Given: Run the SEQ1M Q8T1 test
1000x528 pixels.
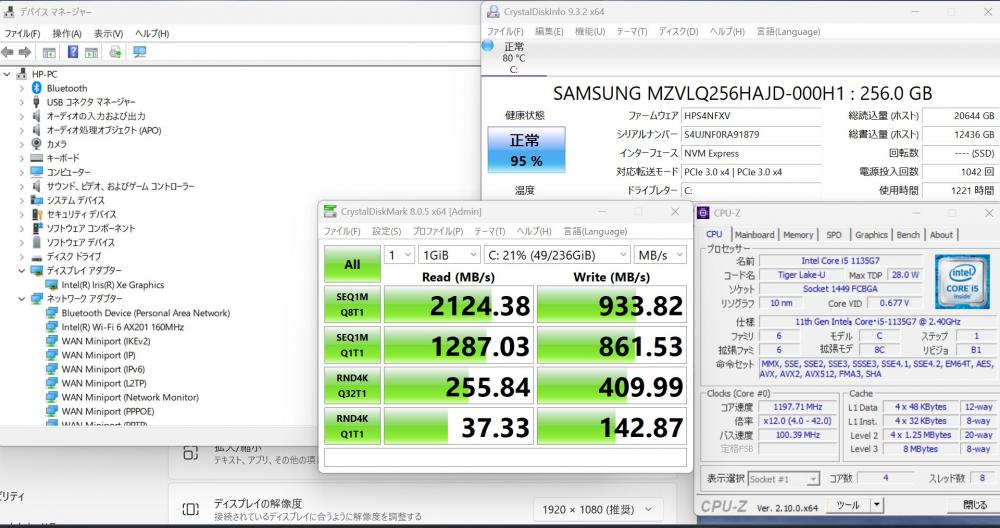Looking at the screenshot, I should 353,305.
